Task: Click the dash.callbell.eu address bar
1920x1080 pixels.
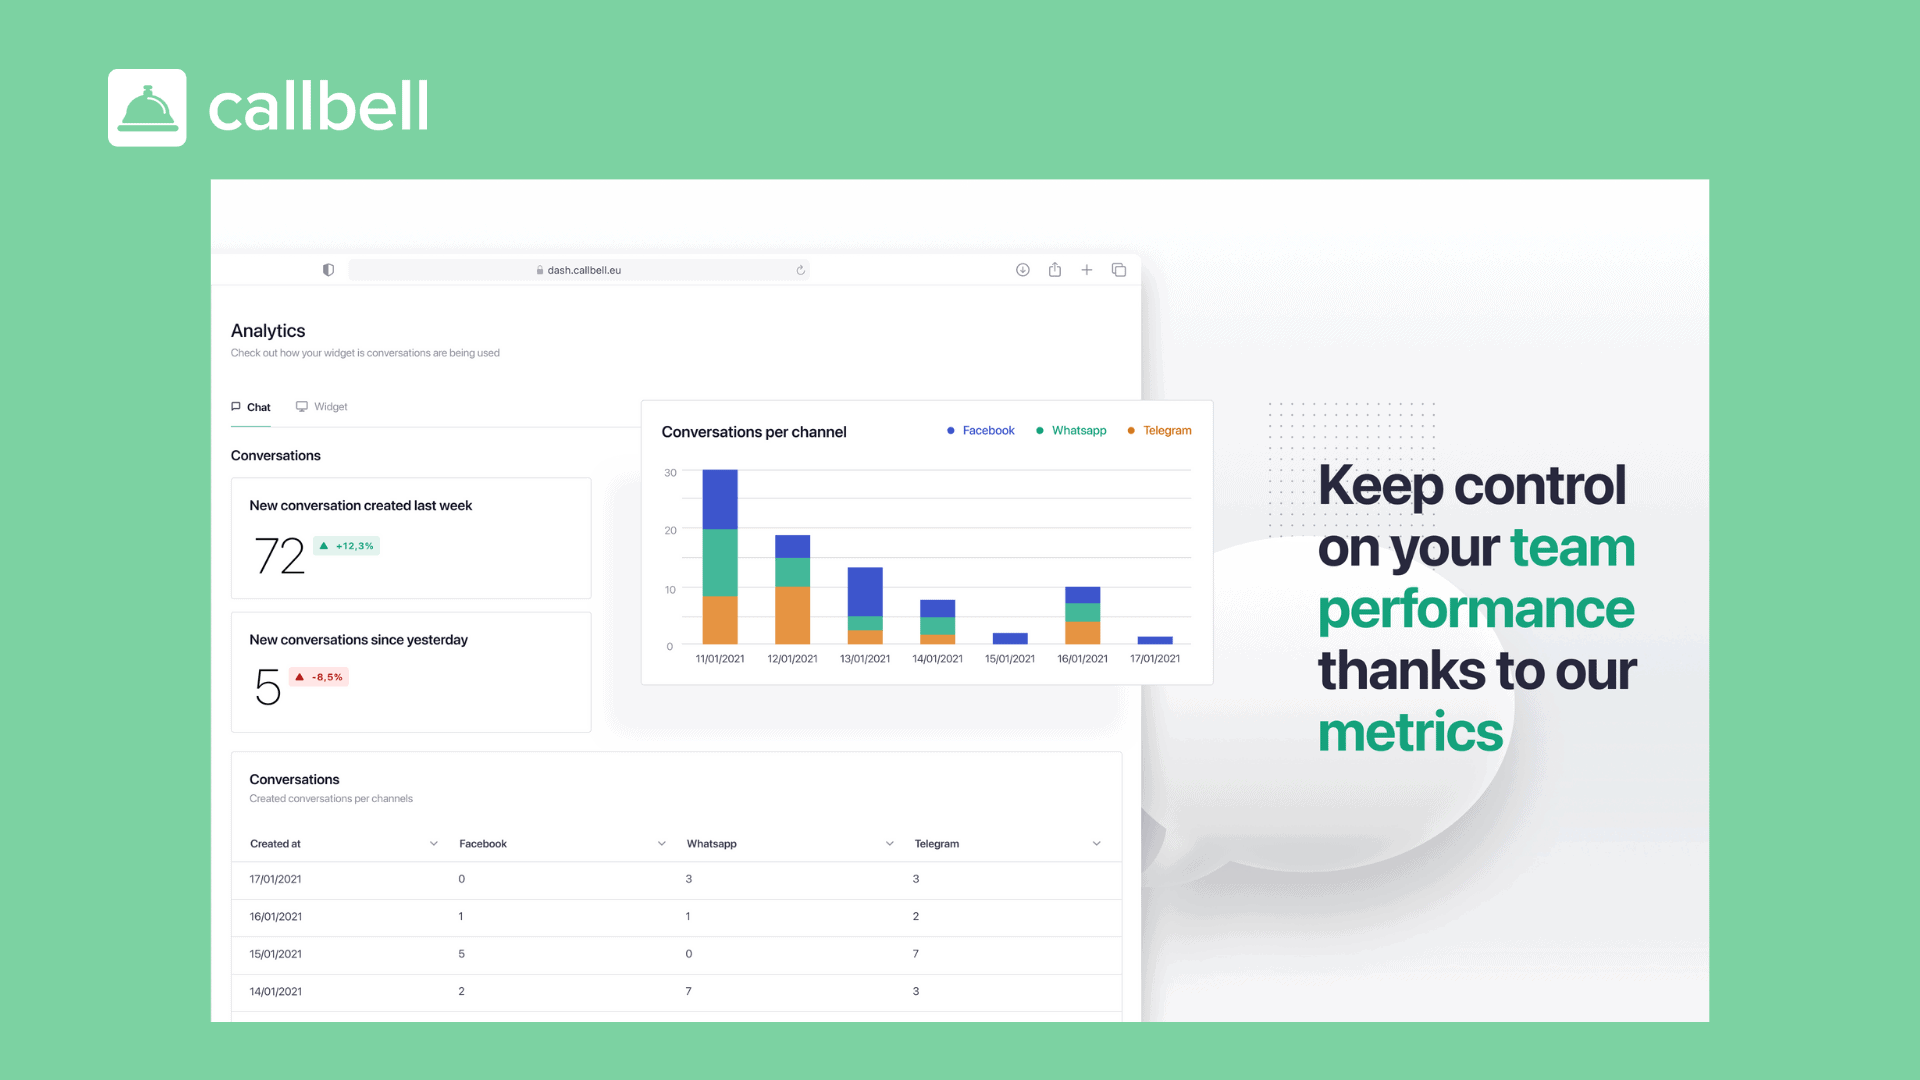Action: coord(582,269)
